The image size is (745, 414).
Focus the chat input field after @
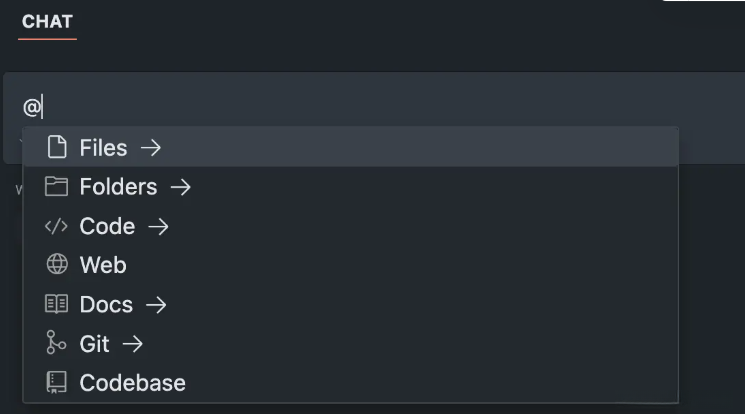[x=300, y=106]
